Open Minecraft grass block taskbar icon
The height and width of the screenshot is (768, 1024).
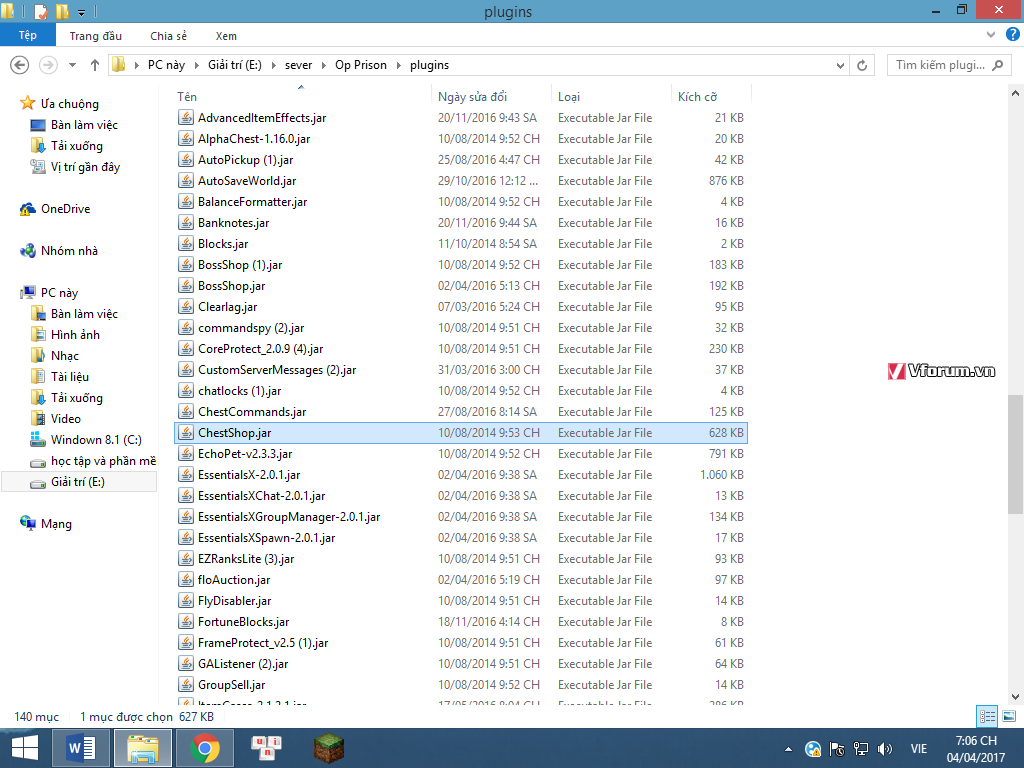tap(328, 748)
